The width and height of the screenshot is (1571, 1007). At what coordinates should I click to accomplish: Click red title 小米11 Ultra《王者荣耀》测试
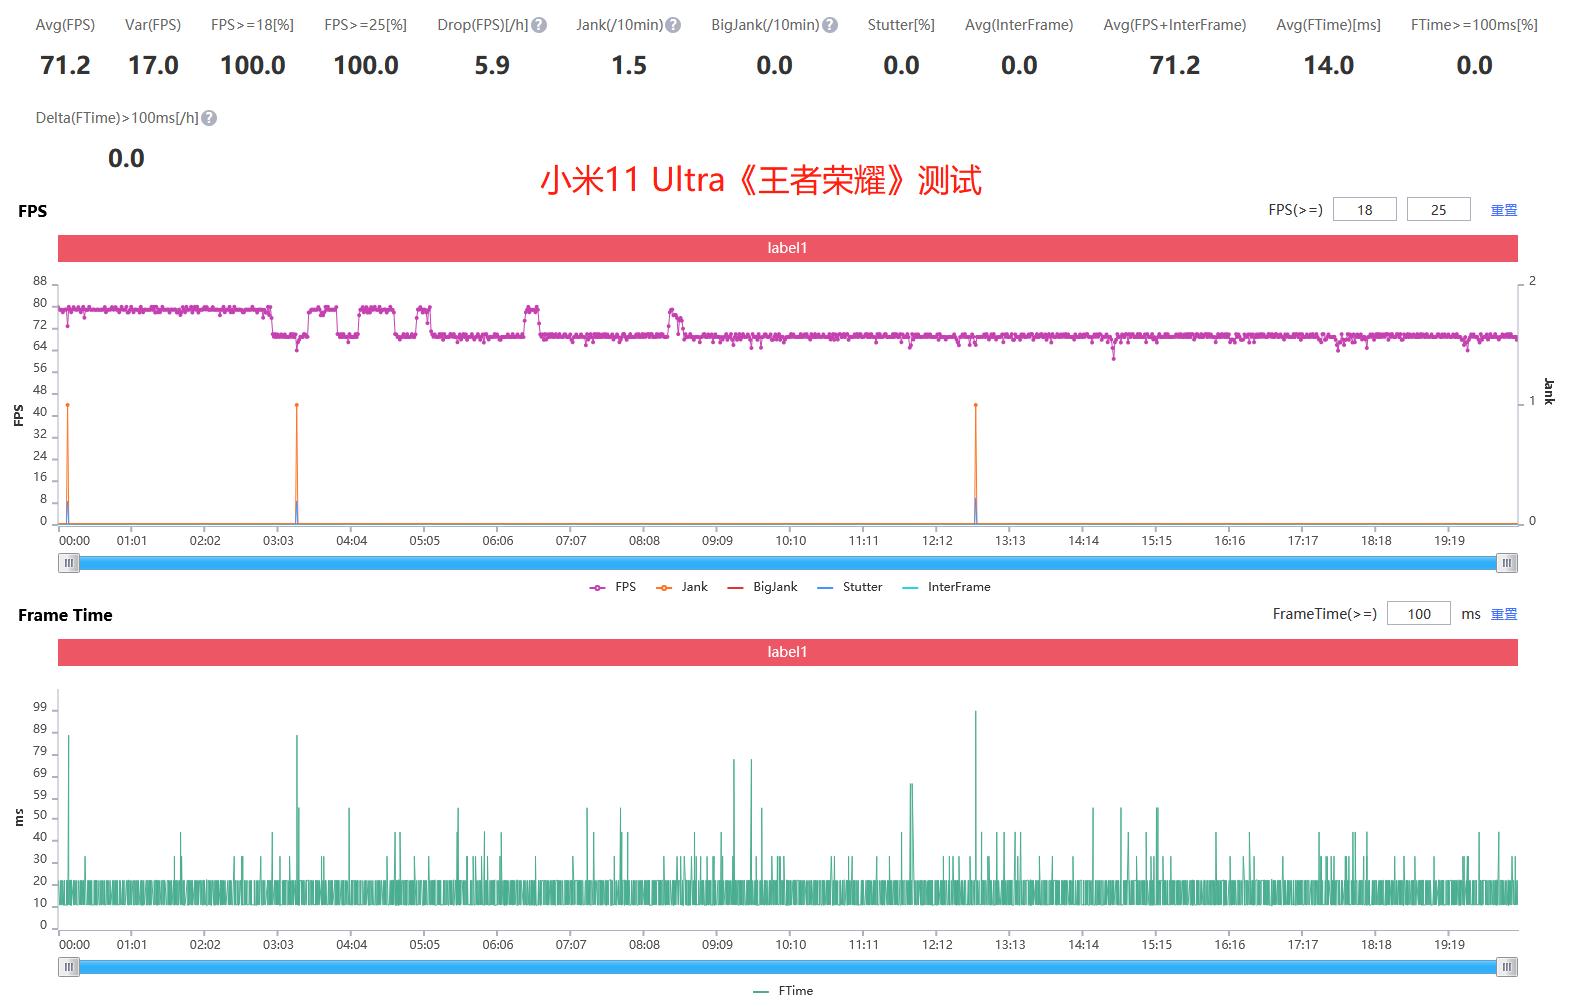pyautogui.click(x=761, y=180)
